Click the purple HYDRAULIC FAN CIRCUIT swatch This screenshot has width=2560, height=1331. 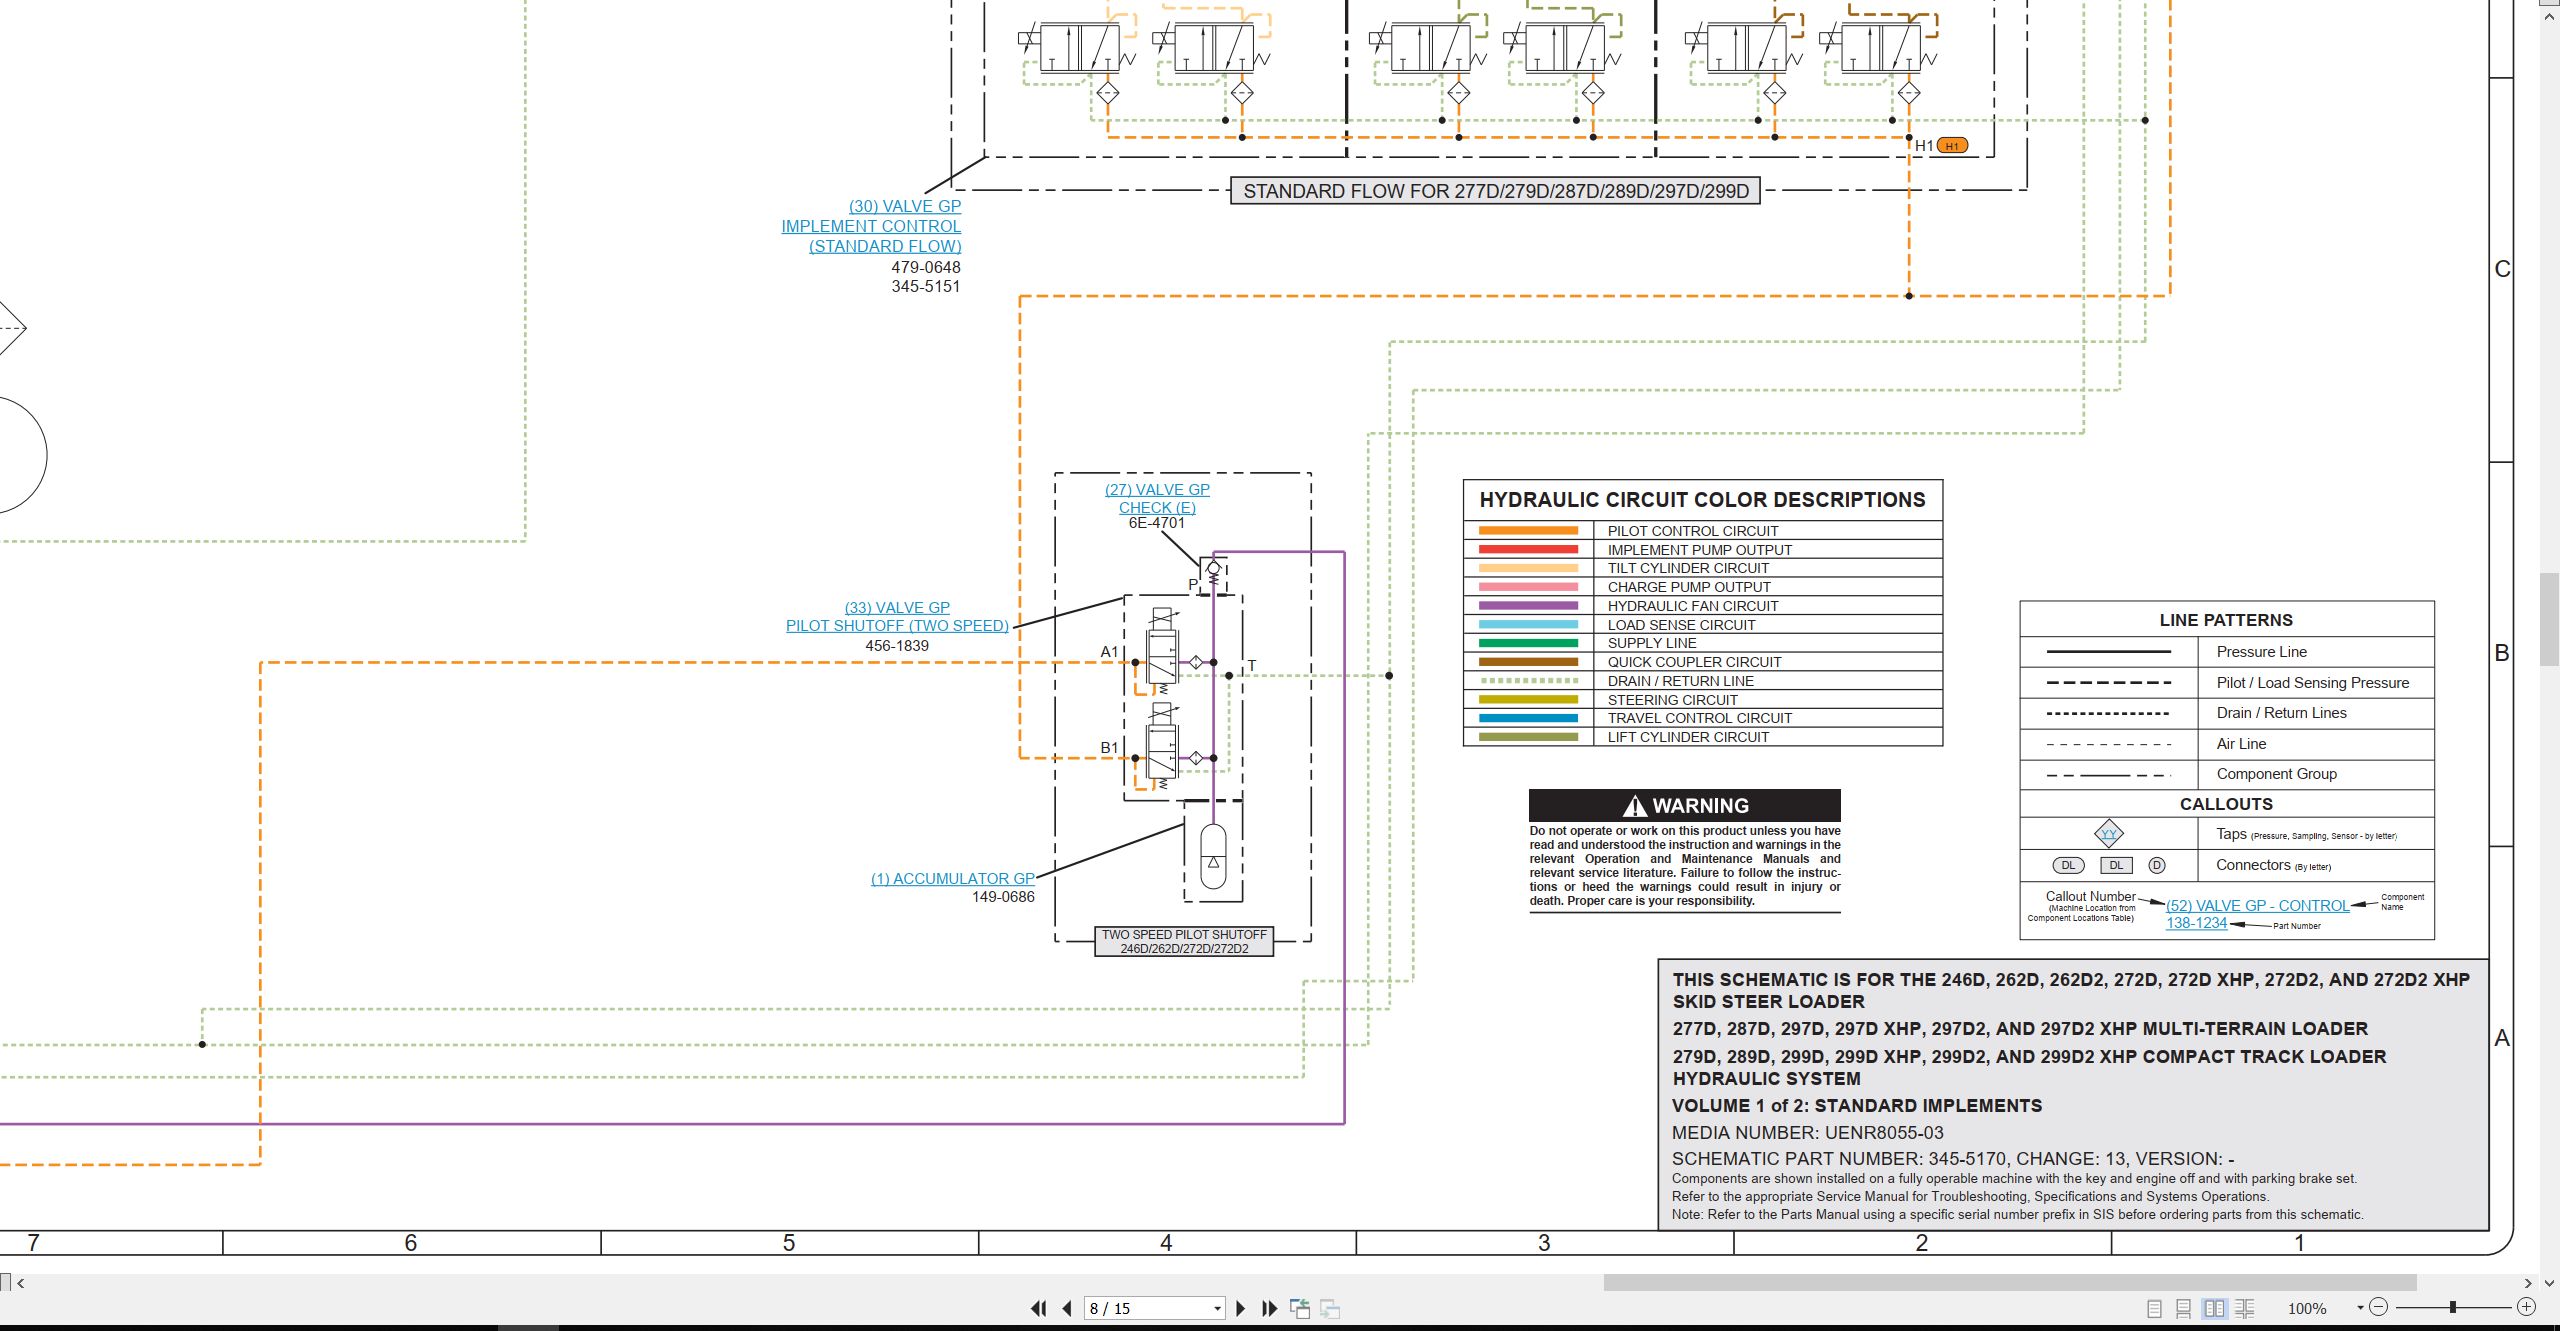coord(1528,606)
